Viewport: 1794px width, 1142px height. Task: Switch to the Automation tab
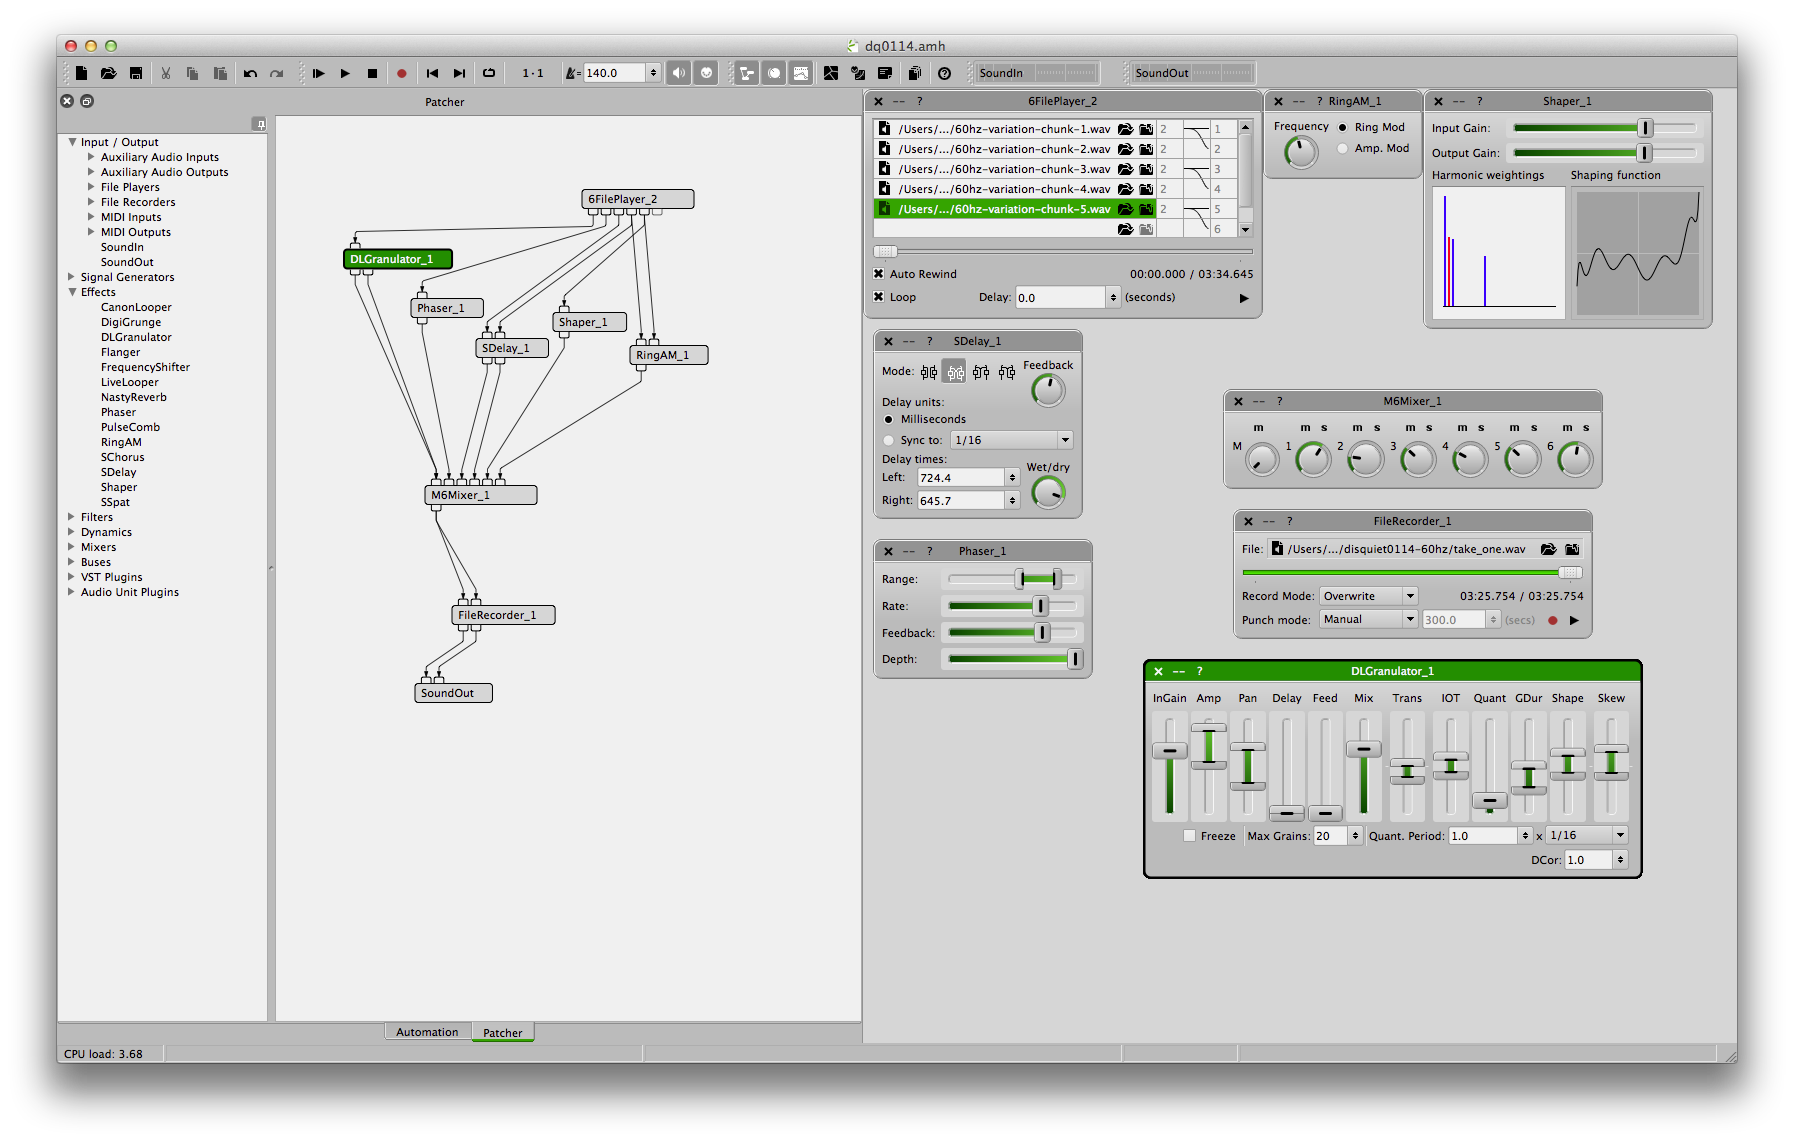pyautogui.click(x=427, y=1032)
